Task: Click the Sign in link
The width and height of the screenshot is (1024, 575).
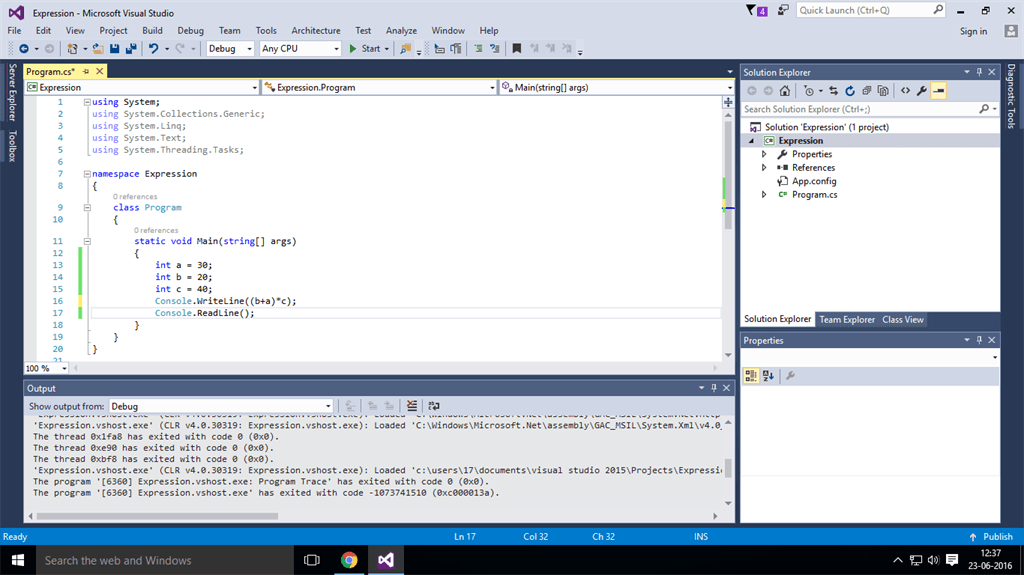Action: pos(973,31)
